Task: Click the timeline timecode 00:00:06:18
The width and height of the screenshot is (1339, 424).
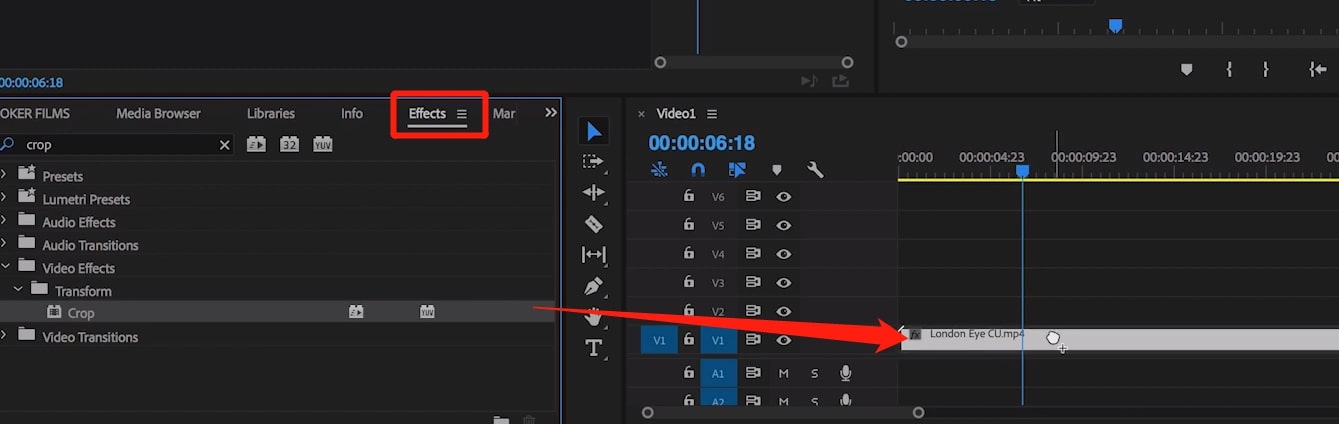Action: 701,143
